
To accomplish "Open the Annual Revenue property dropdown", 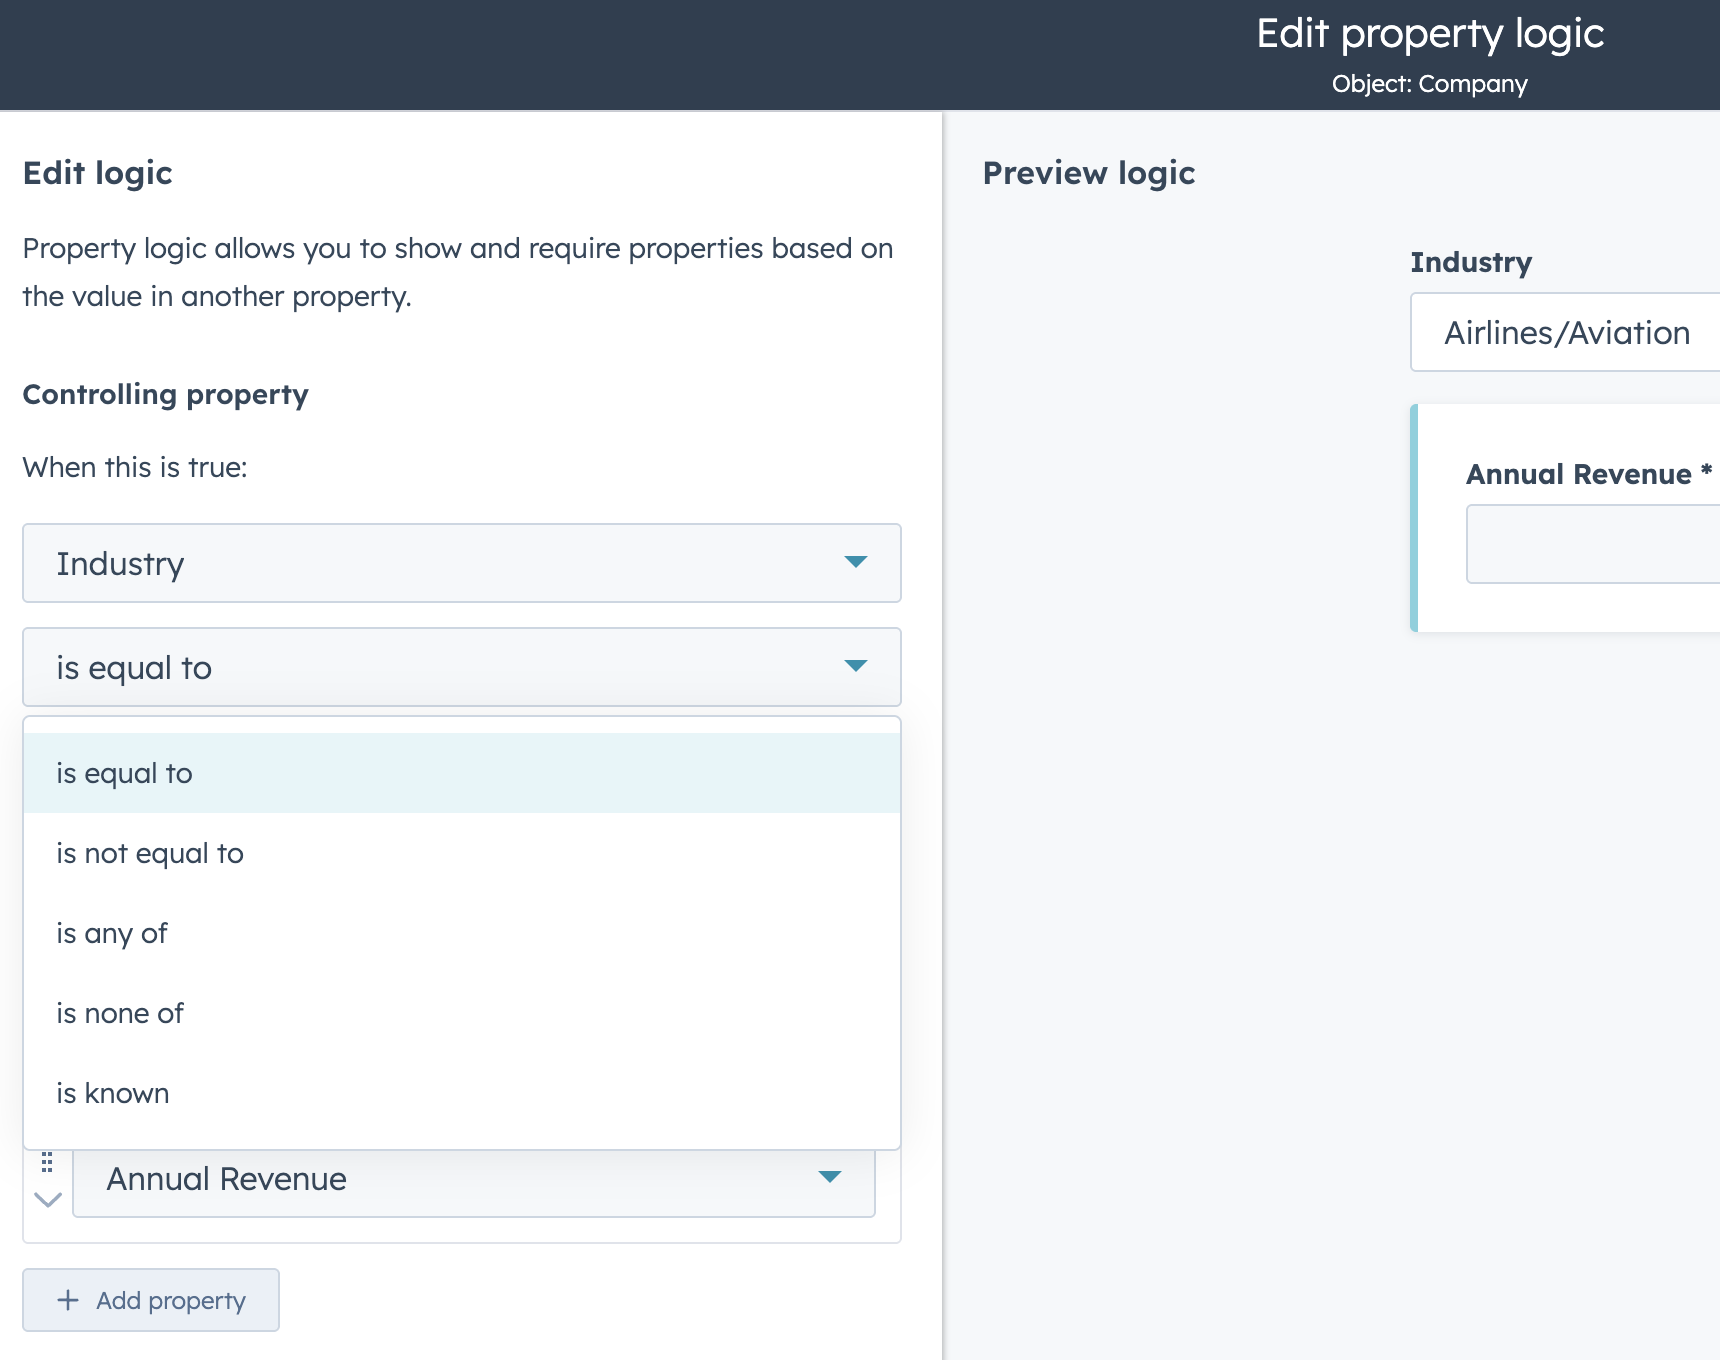I will point(473,1180).
